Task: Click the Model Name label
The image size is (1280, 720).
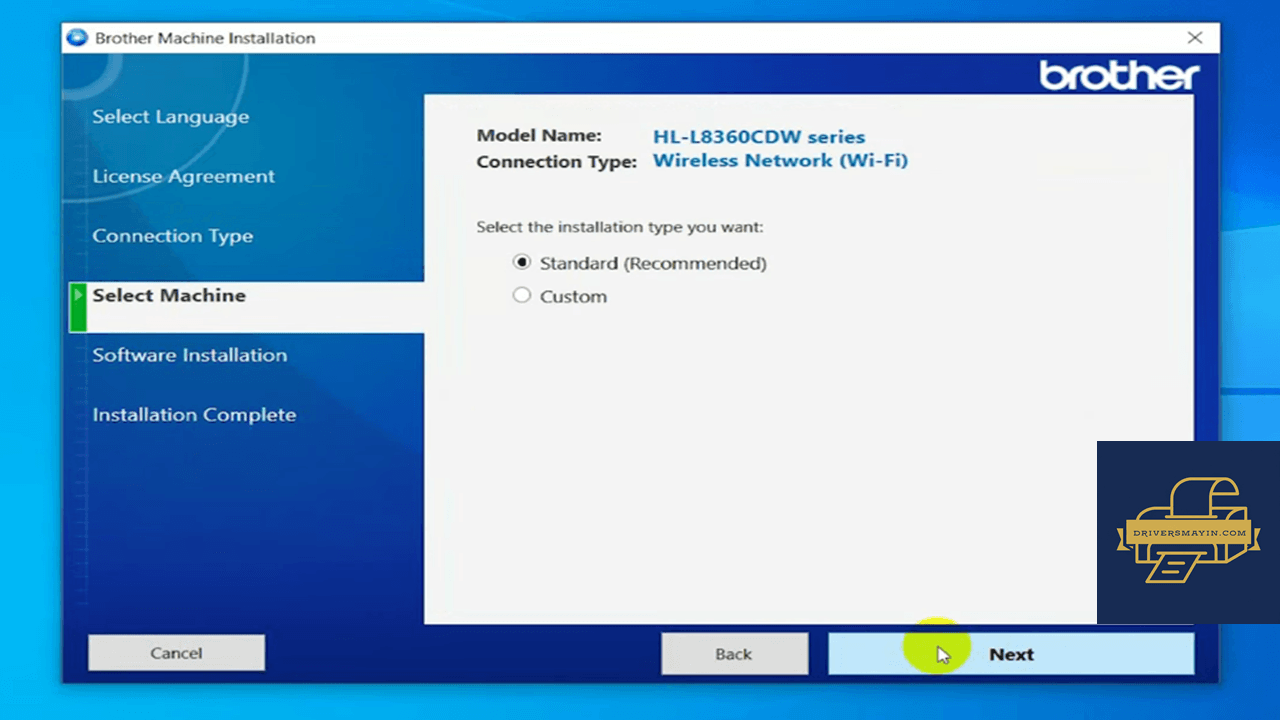Action: 539,135
